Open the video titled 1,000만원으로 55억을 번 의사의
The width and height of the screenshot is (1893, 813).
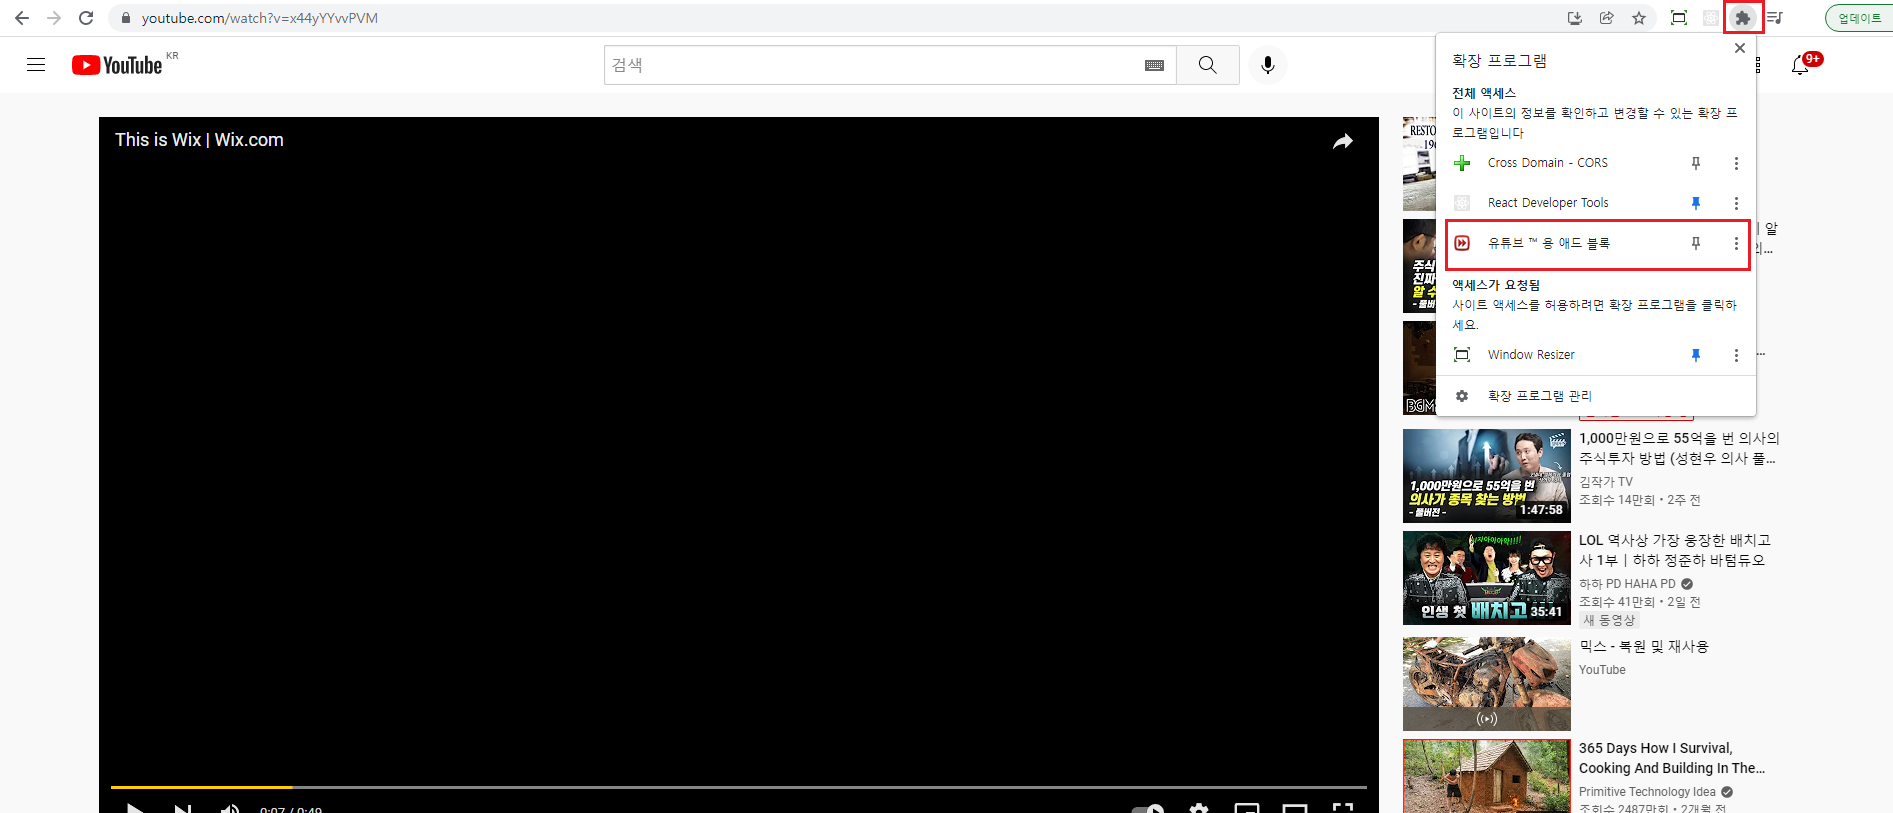[1679, 448]
